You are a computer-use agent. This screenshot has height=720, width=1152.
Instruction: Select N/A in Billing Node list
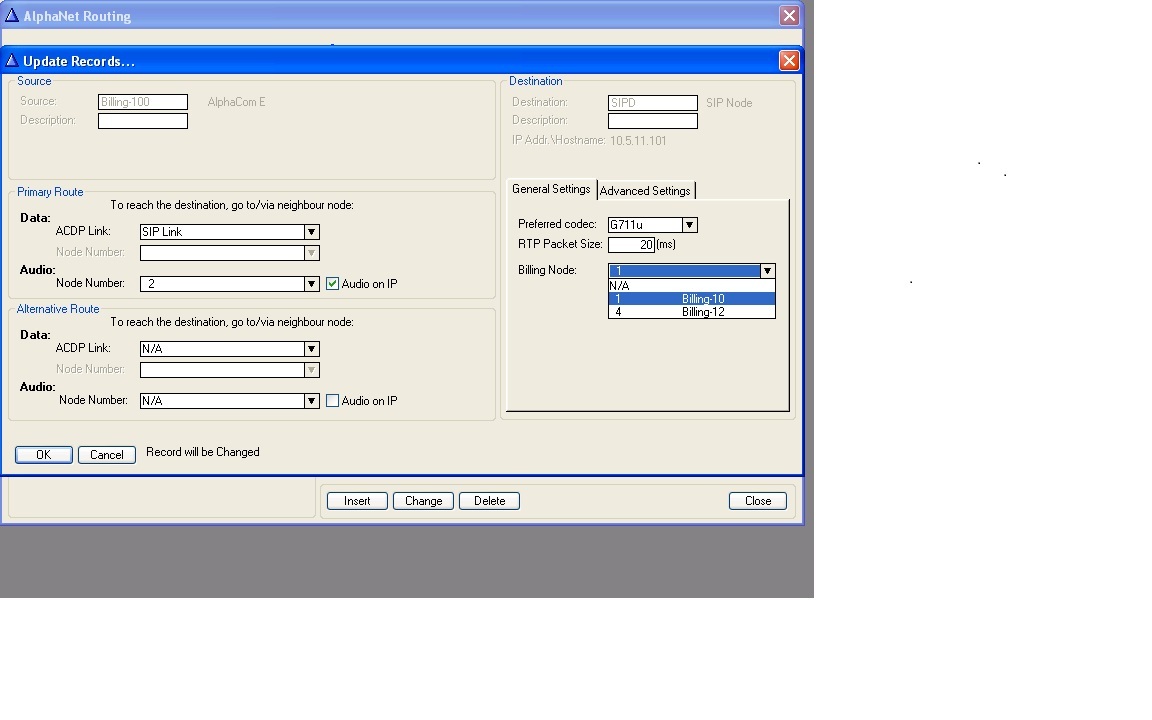pos(691,286)
